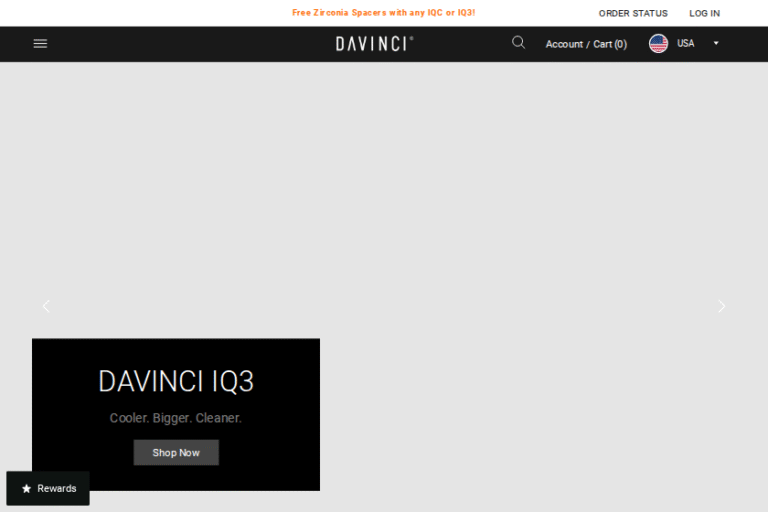This screenshot has width=768, height=512.
Task: Click the DAVINCI IQ3 heading
Action: coord(176,381)
